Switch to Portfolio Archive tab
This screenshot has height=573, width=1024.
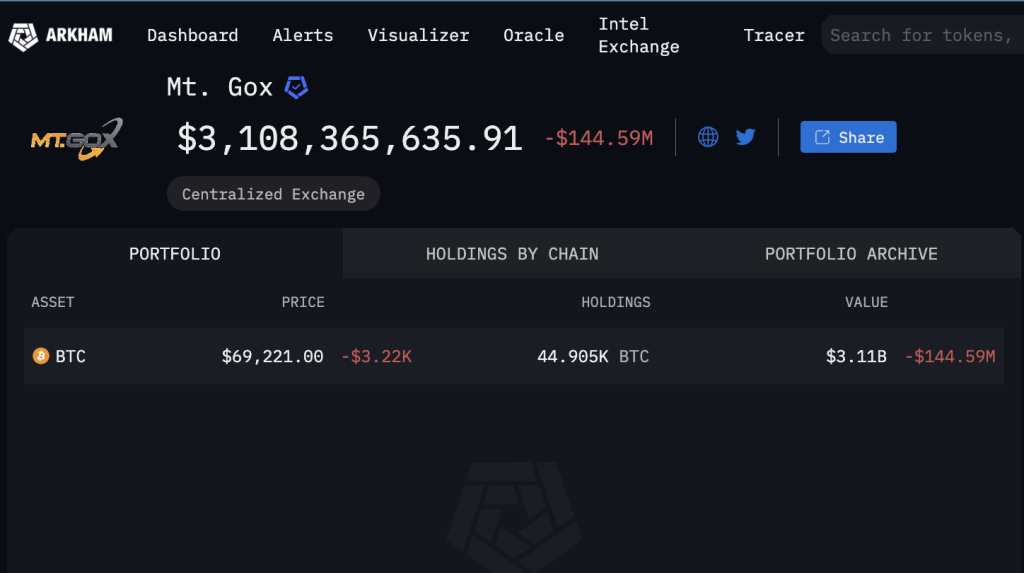[851, 254]
